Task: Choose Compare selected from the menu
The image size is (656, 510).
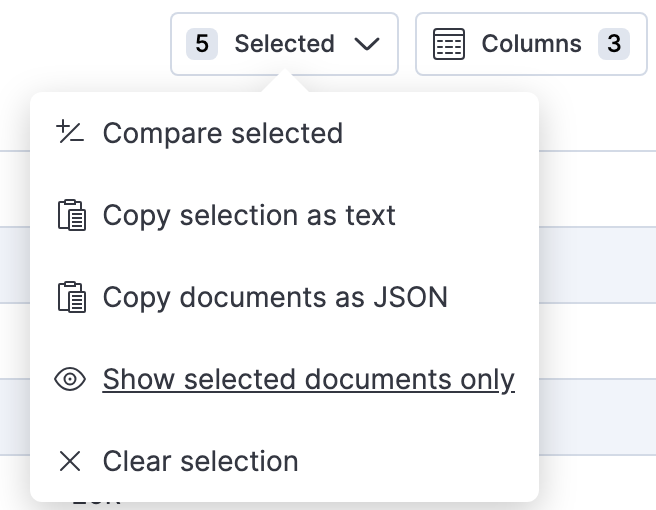Action: click(x=222, y=133)
